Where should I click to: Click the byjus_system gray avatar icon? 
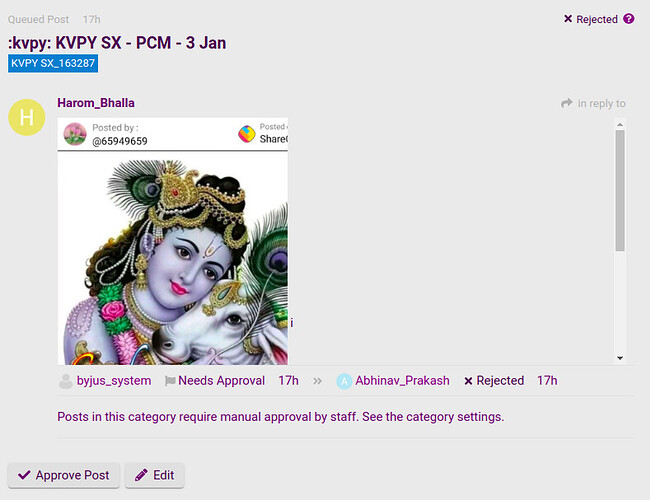[x=65, y=381]
